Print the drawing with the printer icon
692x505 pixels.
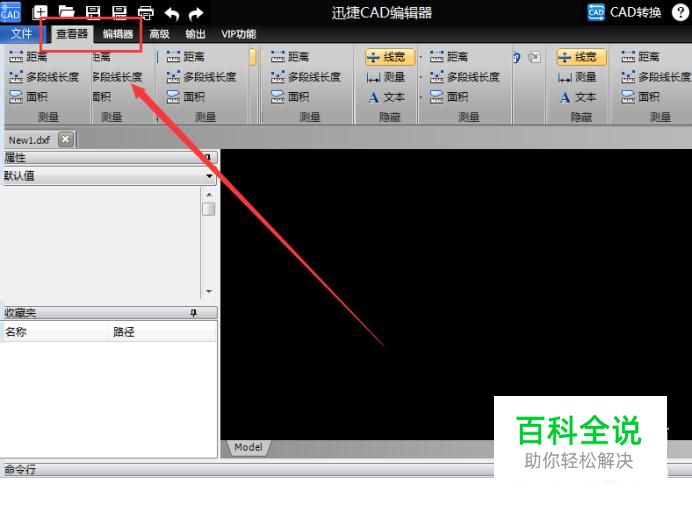coord(146,13)
